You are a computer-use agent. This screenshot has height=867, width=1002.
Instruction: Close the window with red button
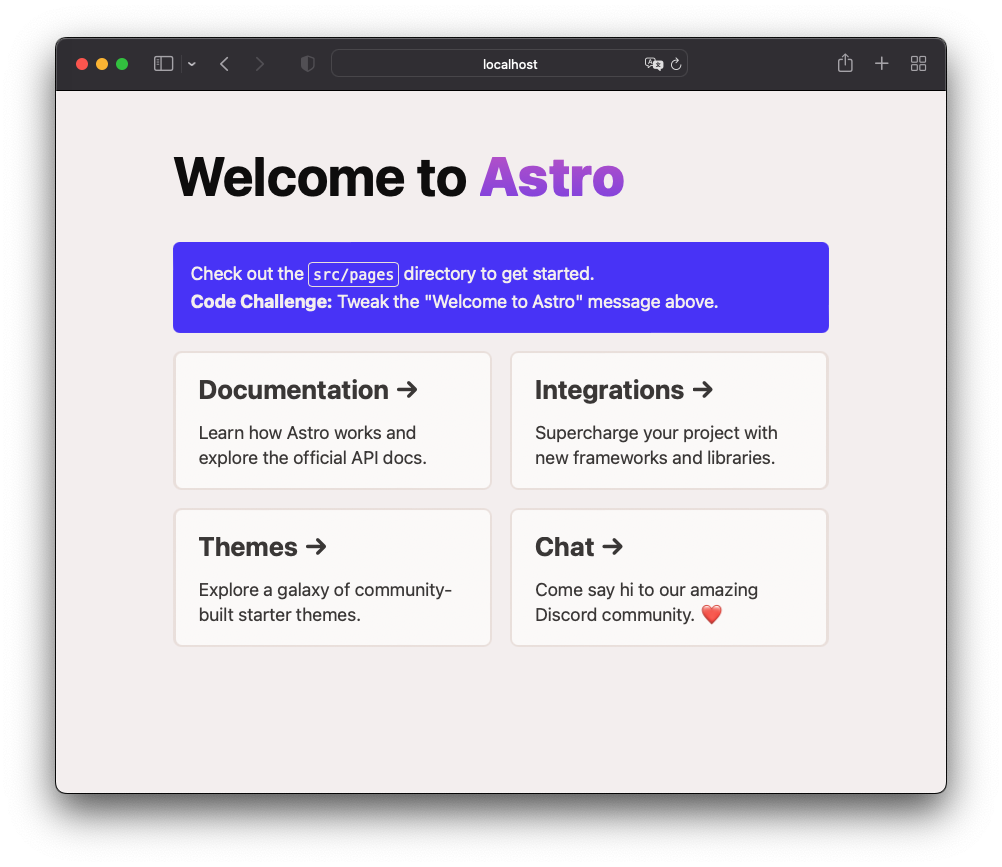tap(82, 64)
